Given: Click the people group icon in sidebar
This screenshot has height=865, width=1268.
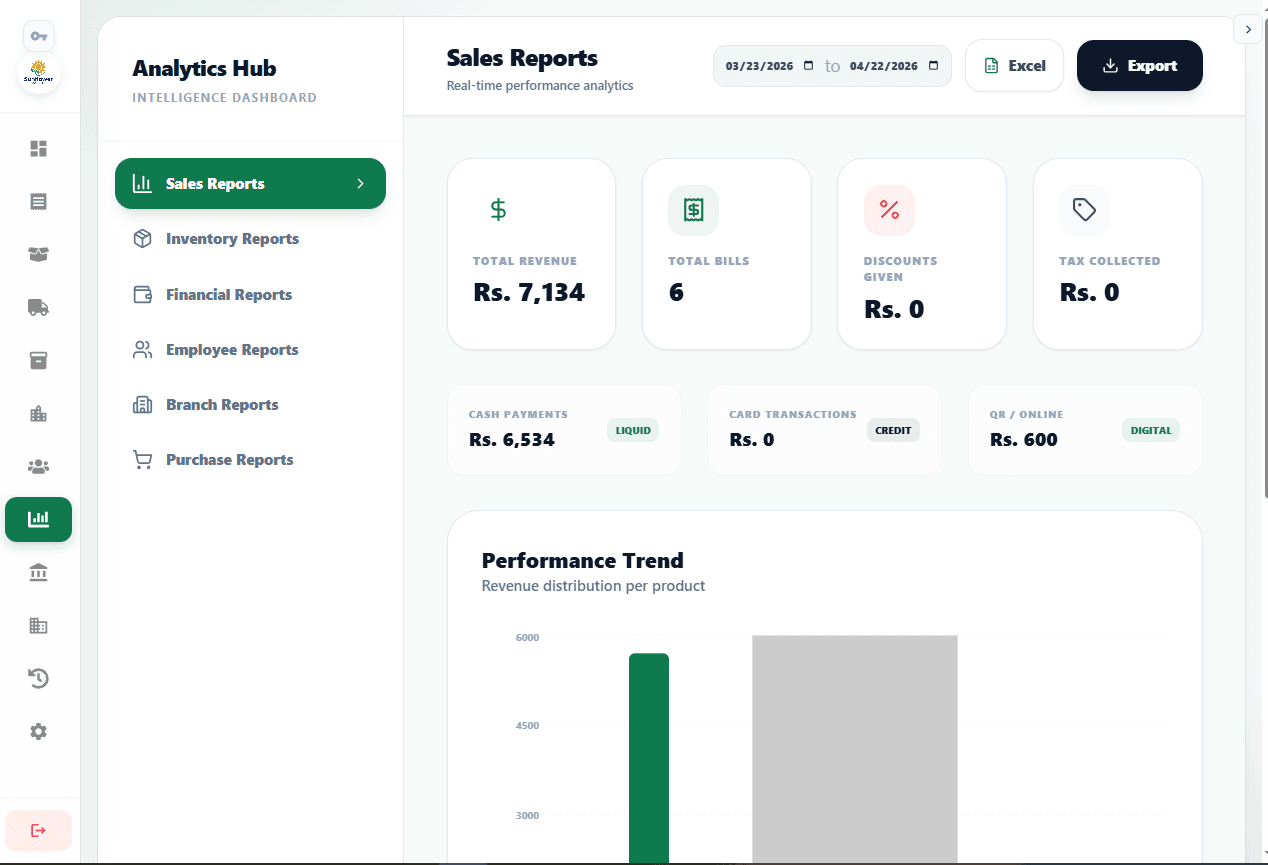Looking at the screenshot, I should click(x=38, y=467).
